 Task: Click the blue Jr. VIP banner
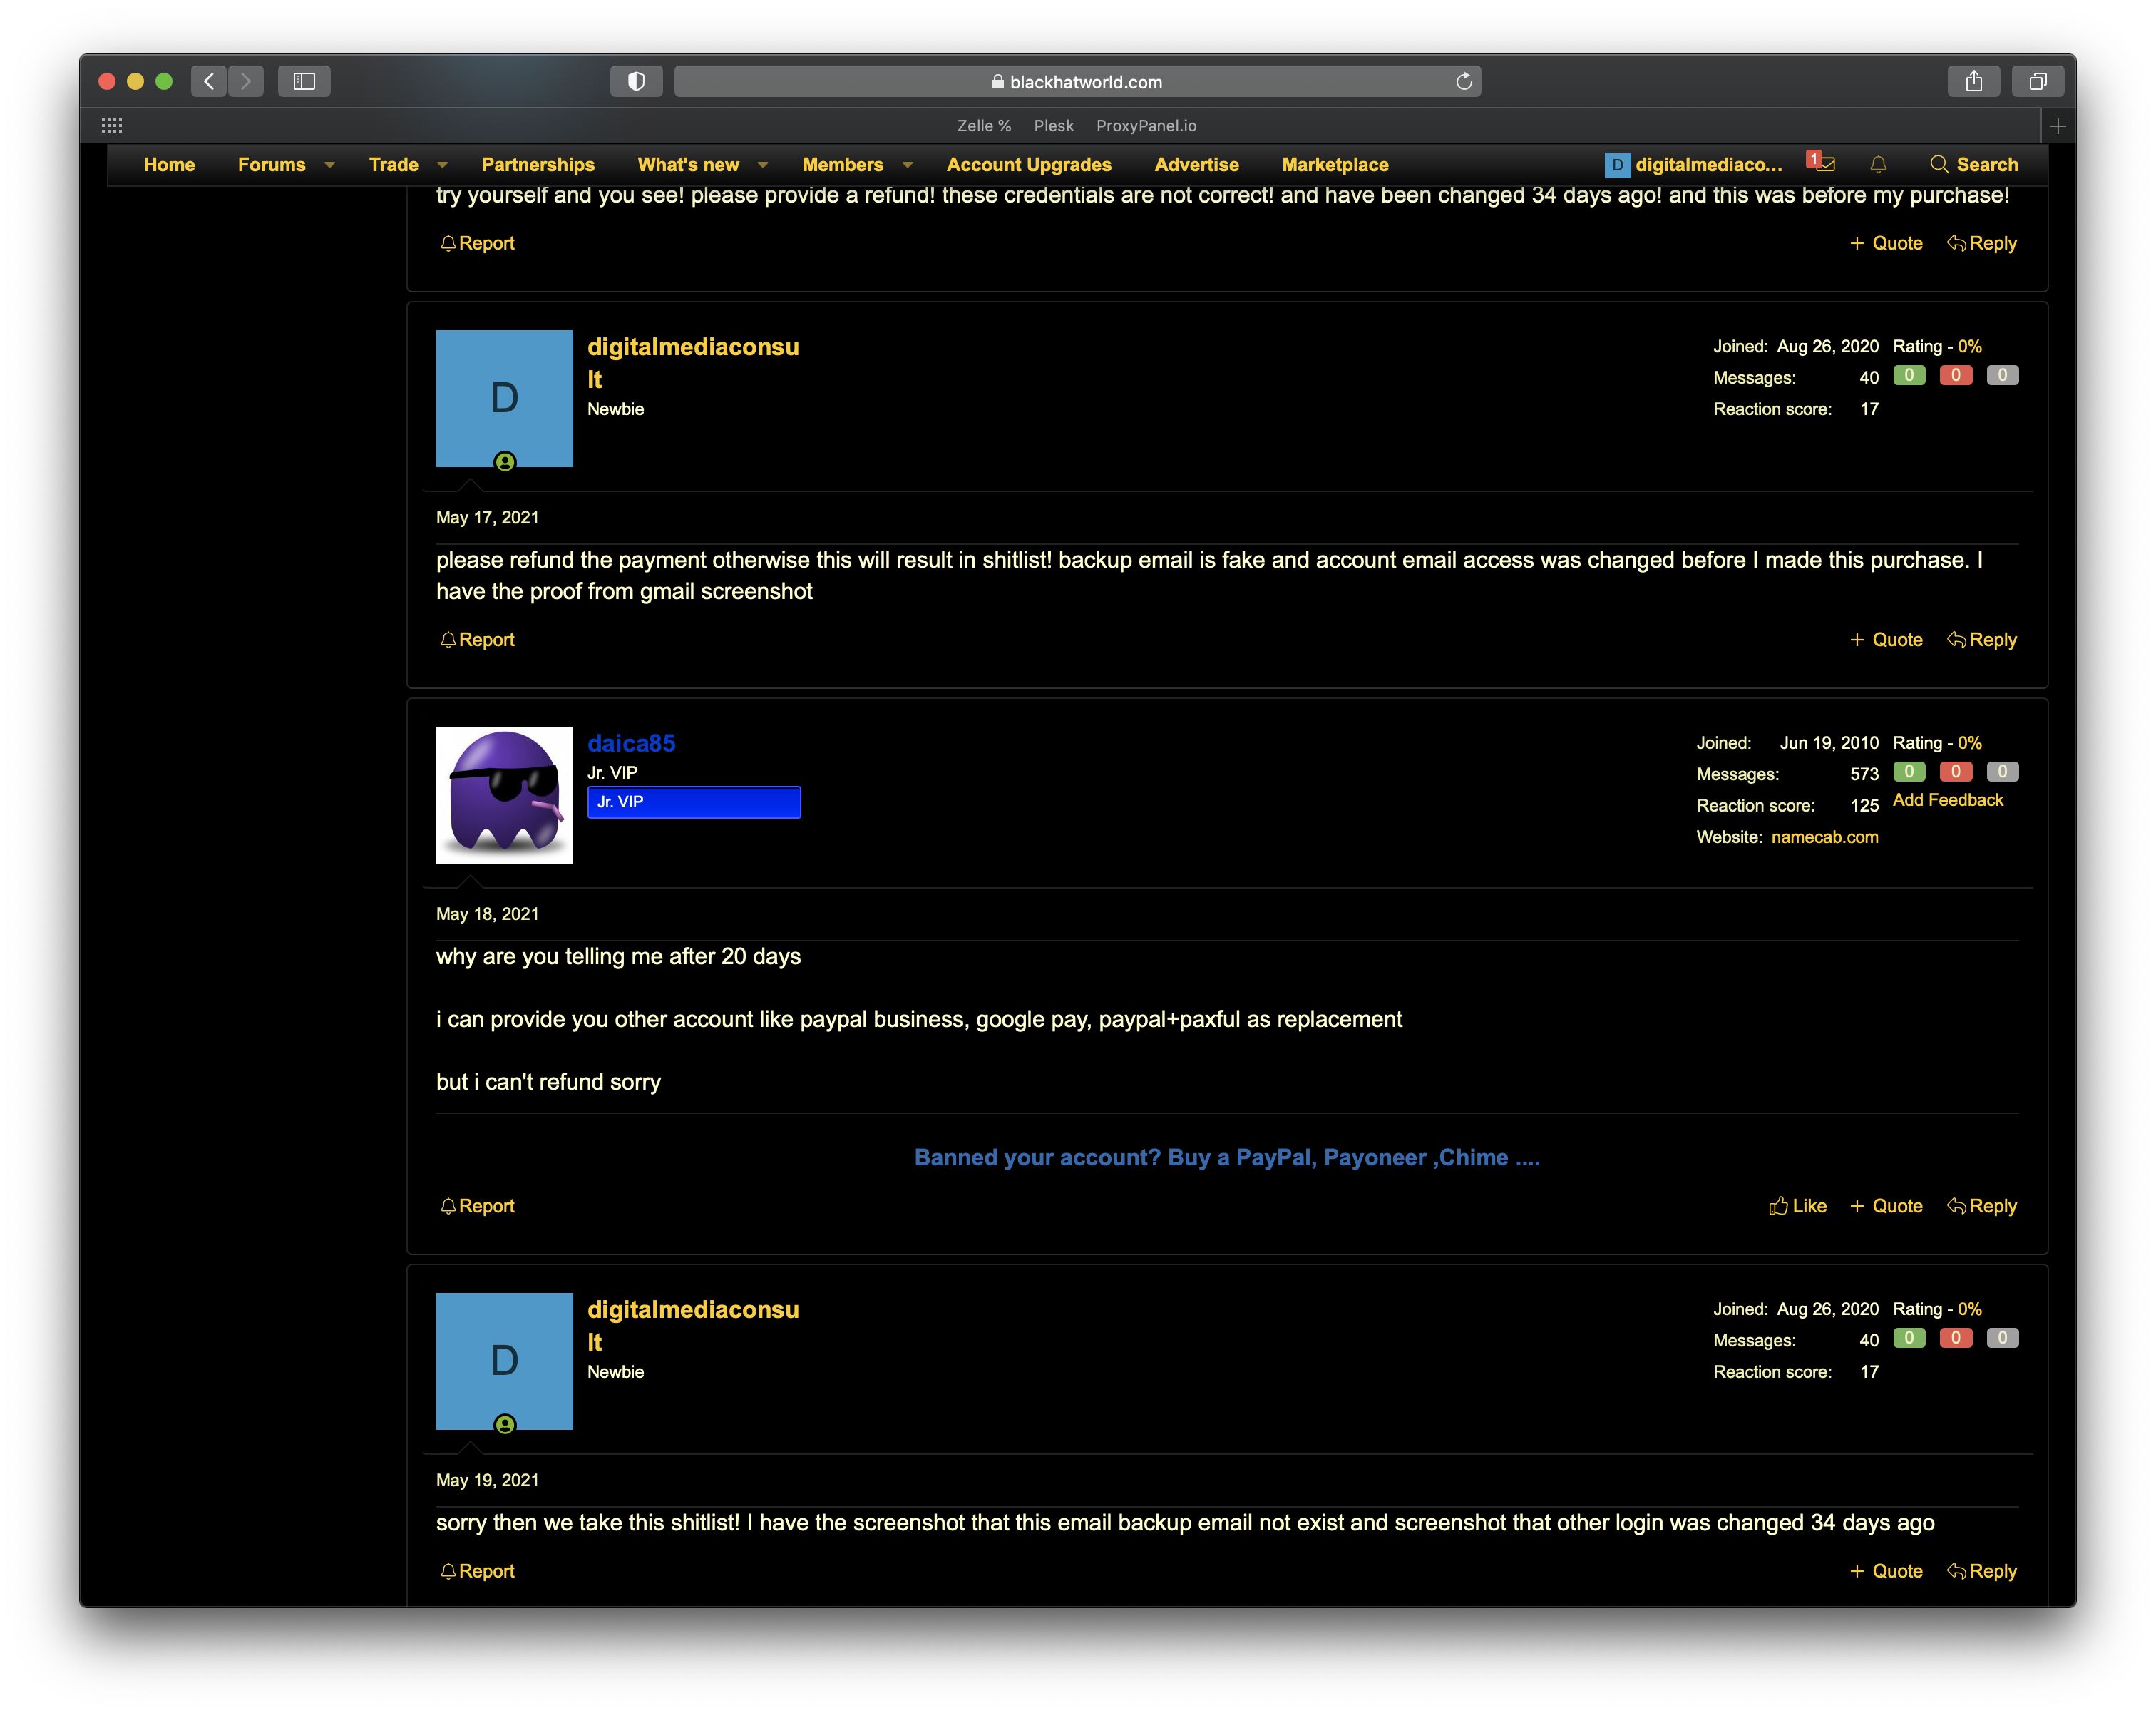[694, 802]
